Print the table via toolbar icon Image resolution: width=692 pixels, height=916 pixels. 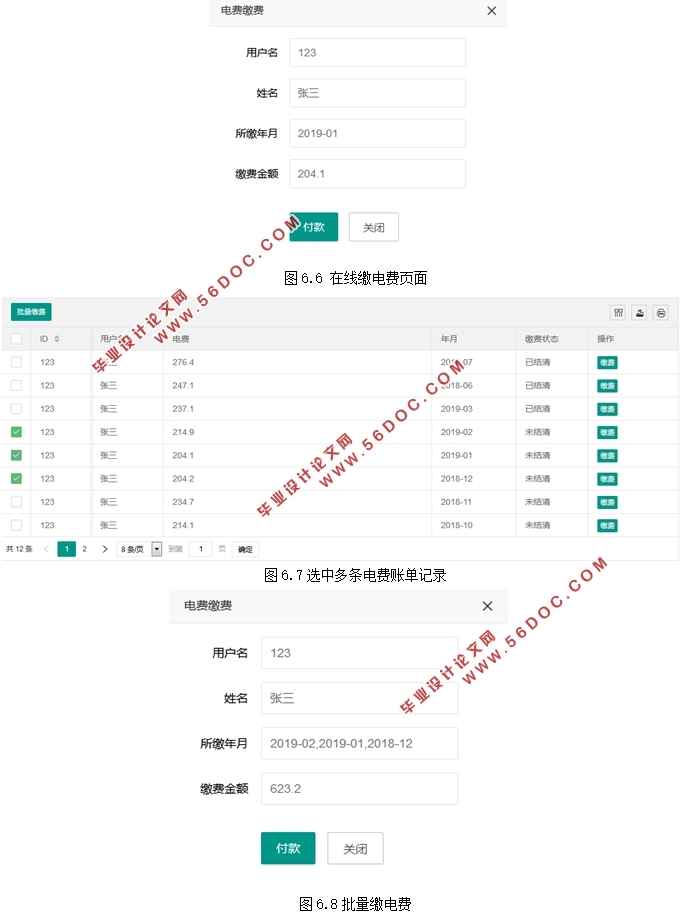660,313
